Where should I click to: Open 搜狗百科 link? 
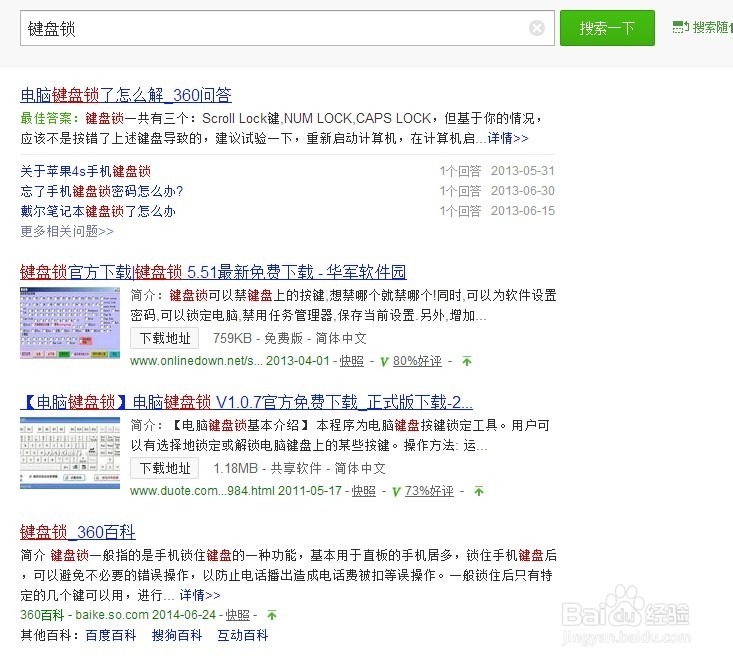pos(177,635)
